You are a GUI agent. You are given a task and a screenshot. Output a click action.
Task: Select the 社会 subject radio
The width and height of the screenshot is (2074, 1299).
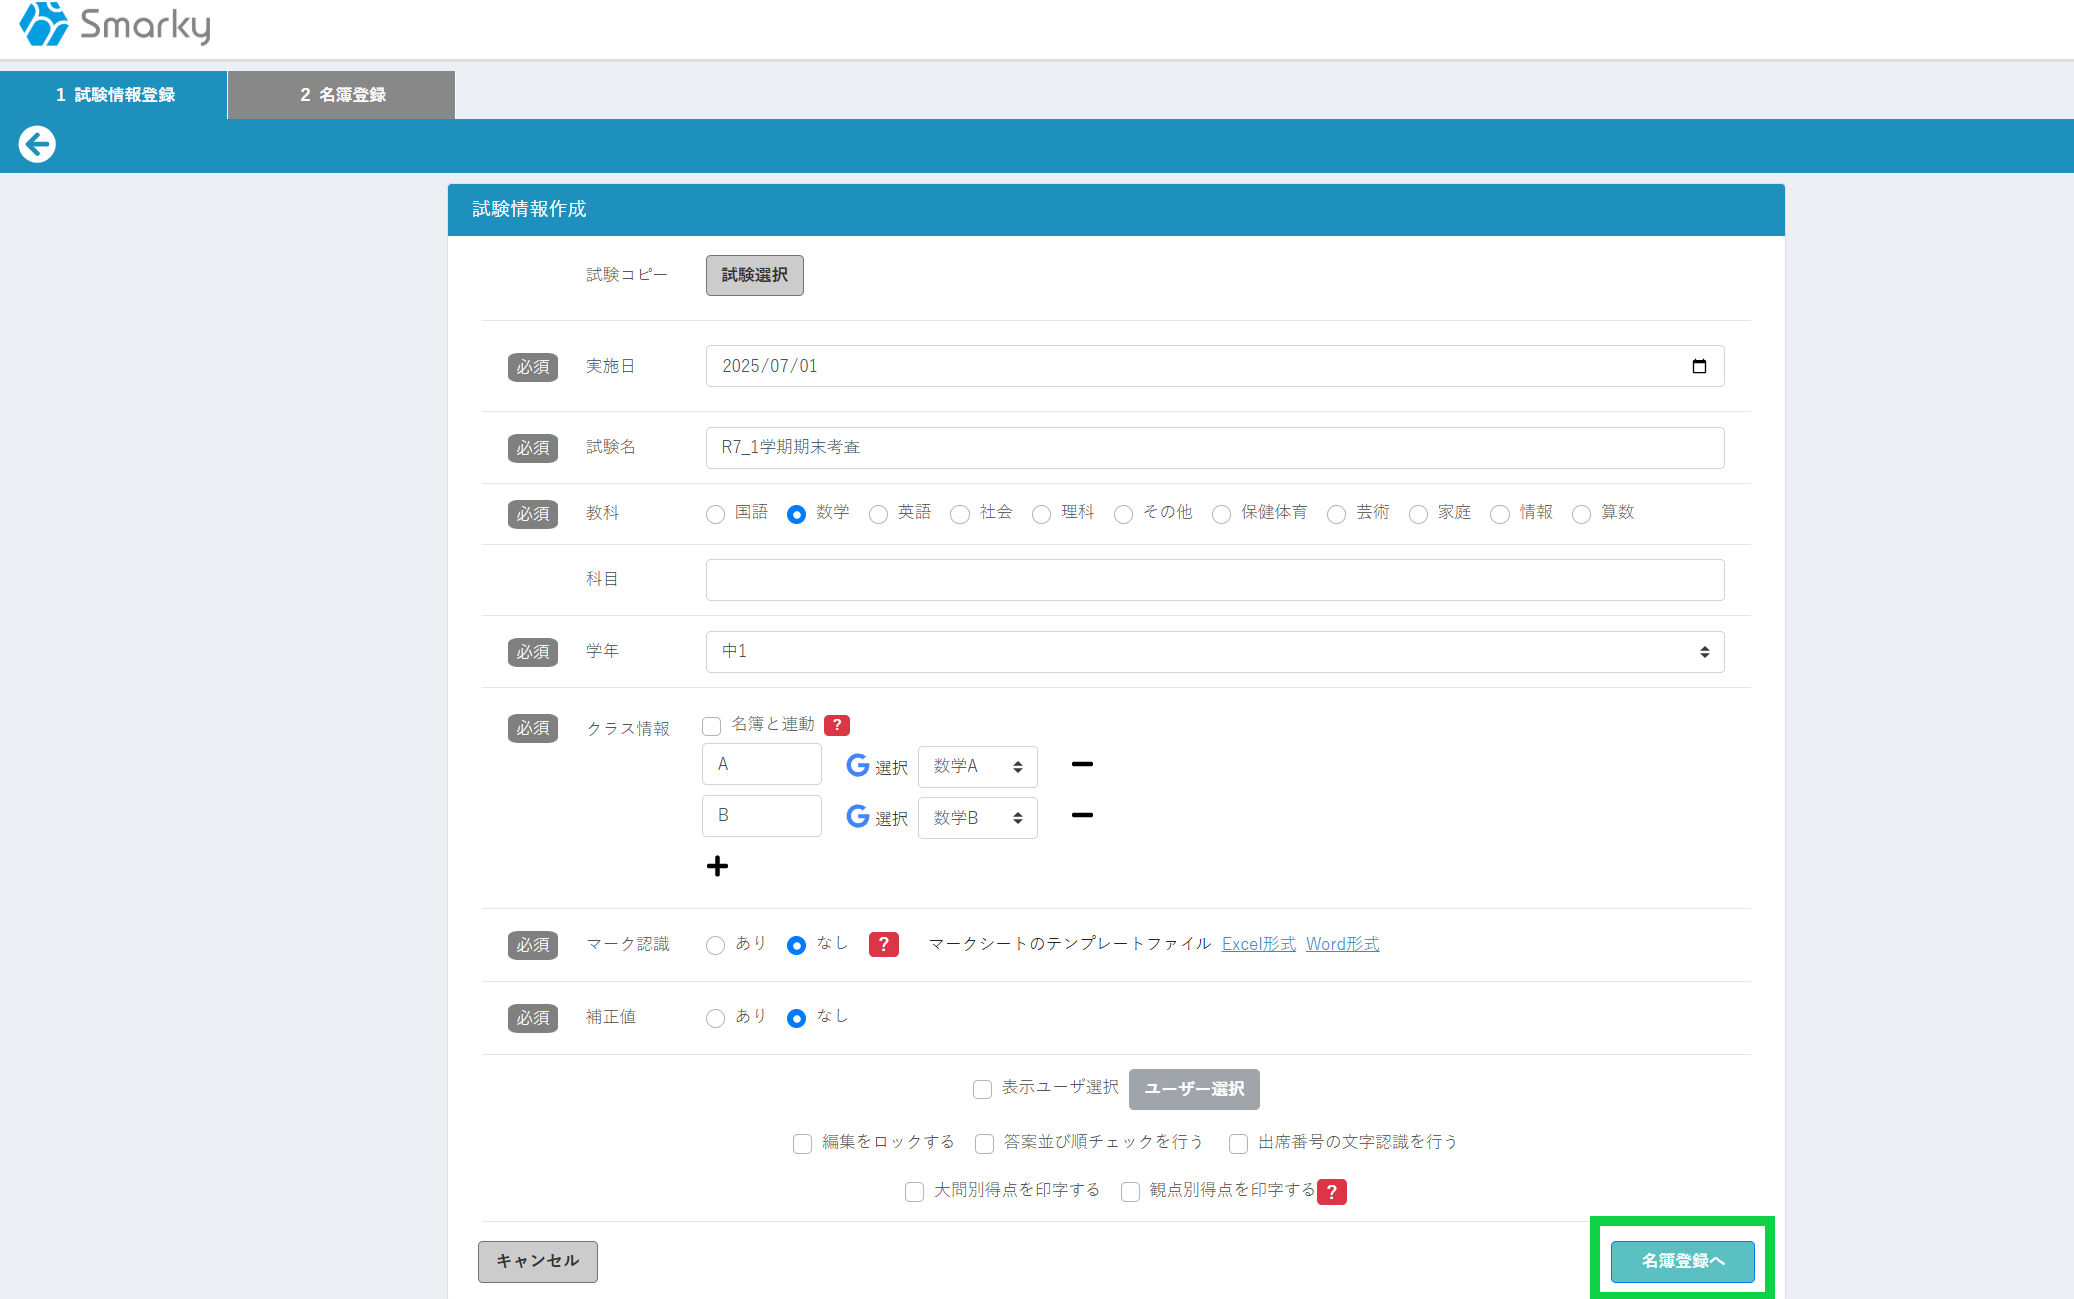(960, 514)
